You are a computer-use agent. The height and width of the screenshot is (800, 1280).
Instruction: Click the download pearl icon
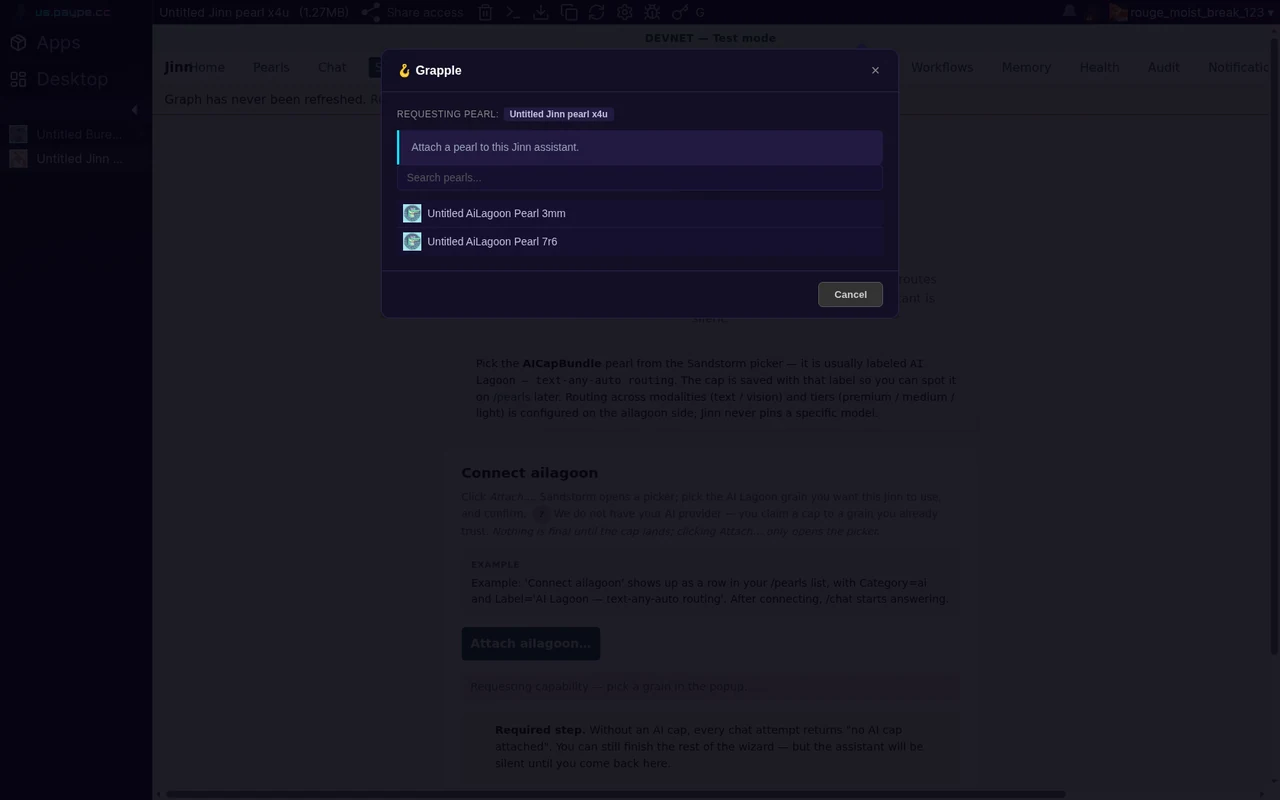pyautogui.click(x=540, y=12)
